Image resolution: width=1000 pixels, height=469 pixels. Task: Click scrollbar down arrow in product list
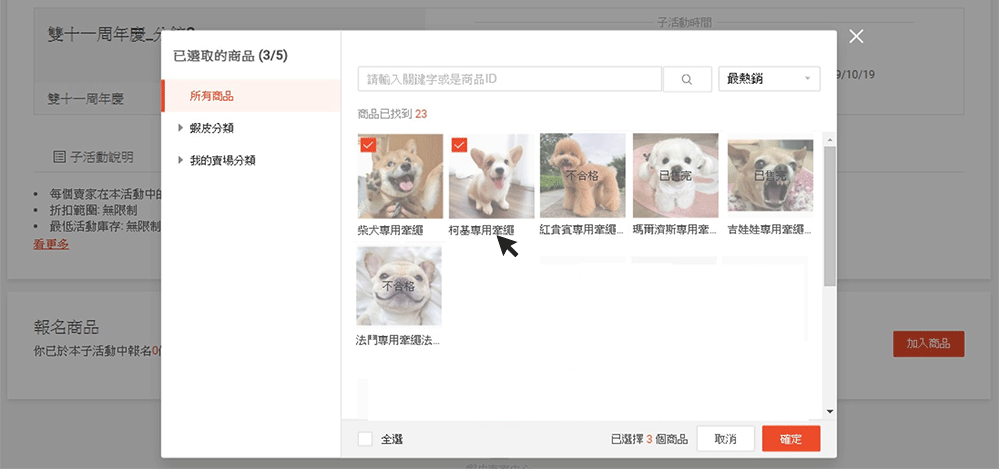point(829,411)
